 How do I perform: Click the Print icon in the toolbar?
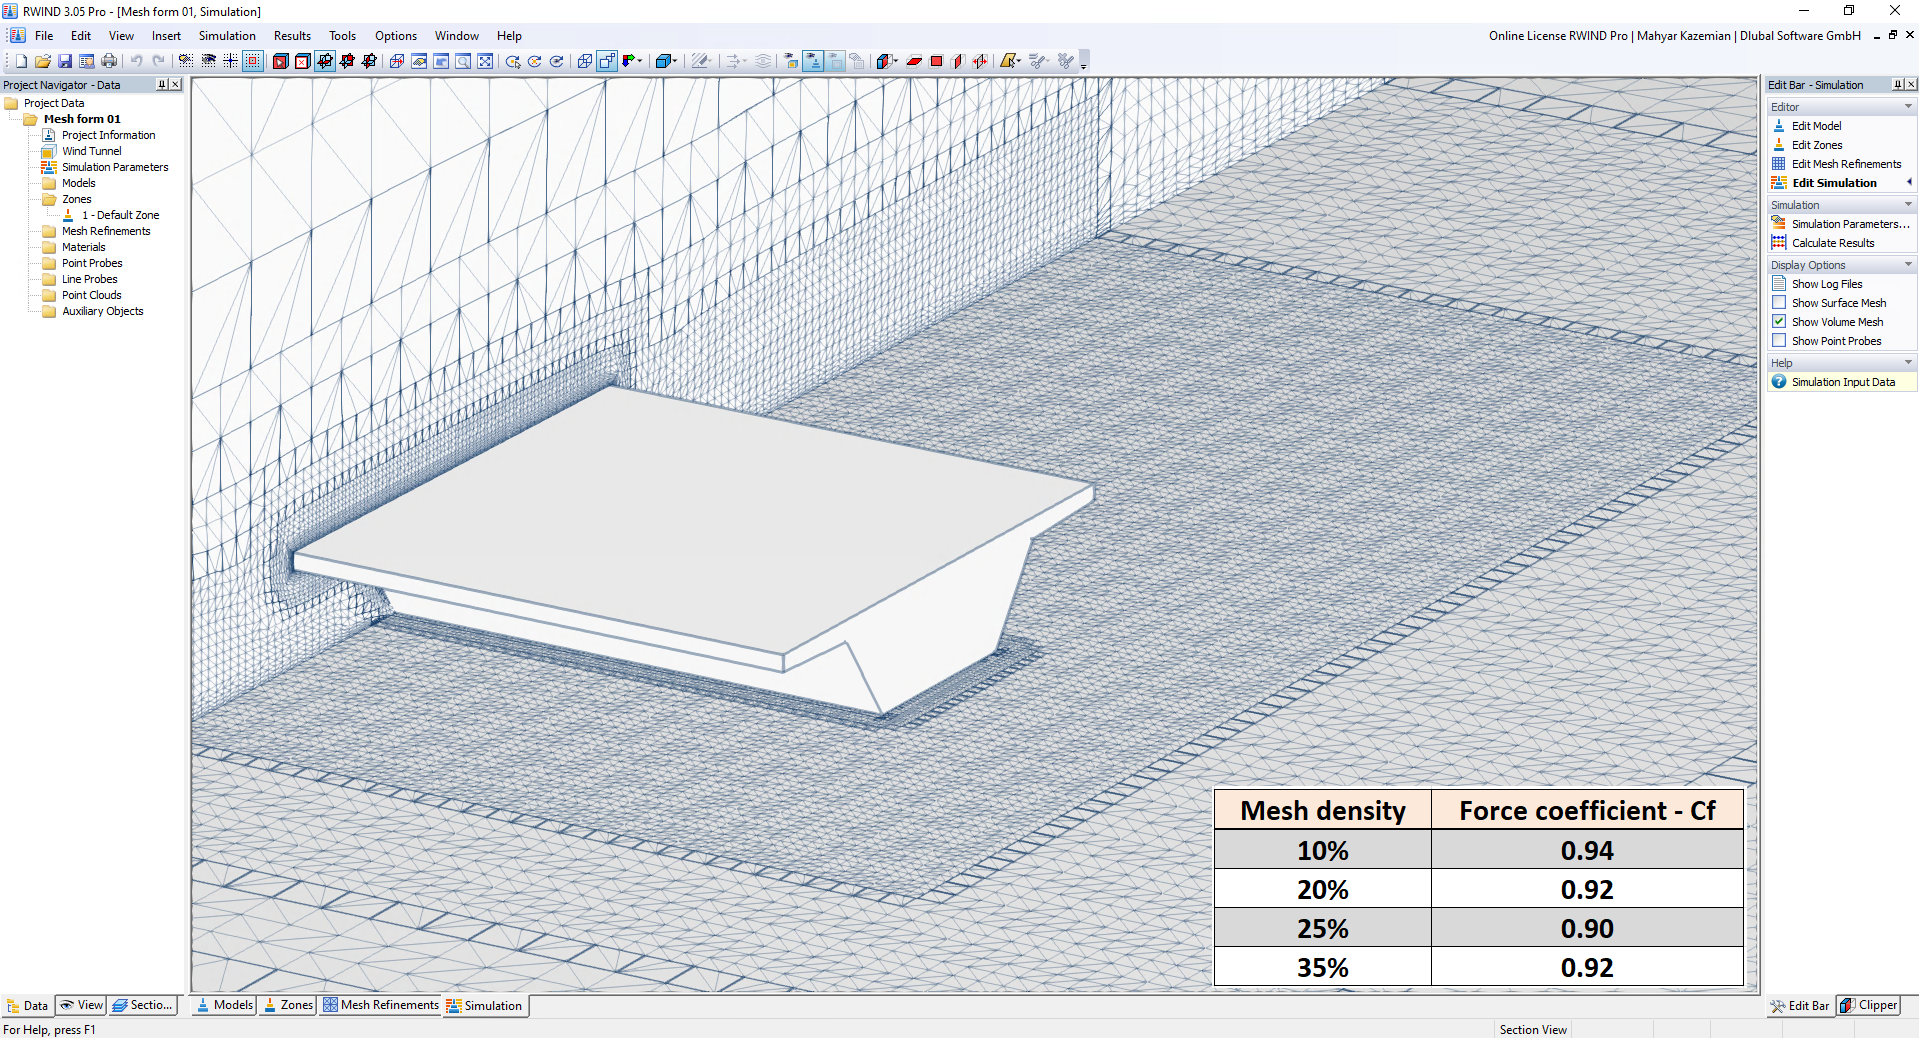coord(108,60)
